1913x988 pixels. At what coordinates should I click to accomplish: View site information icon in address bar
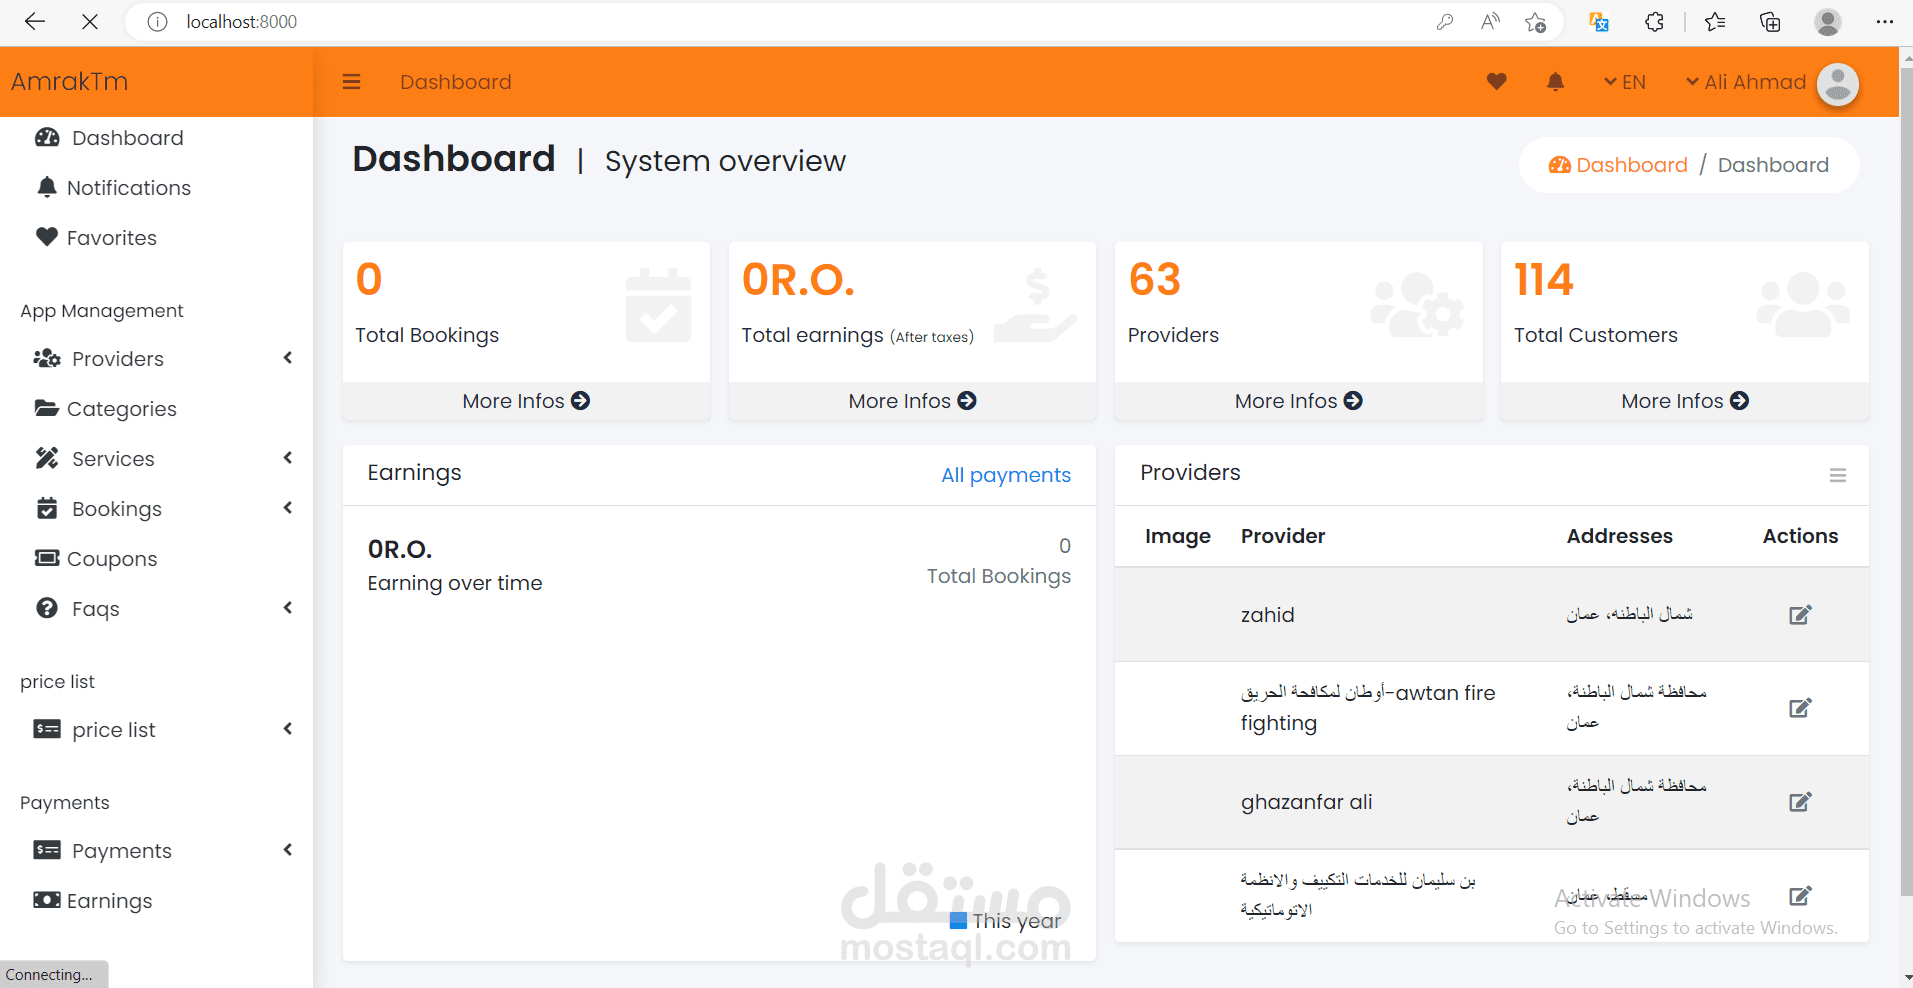point(157,22)
